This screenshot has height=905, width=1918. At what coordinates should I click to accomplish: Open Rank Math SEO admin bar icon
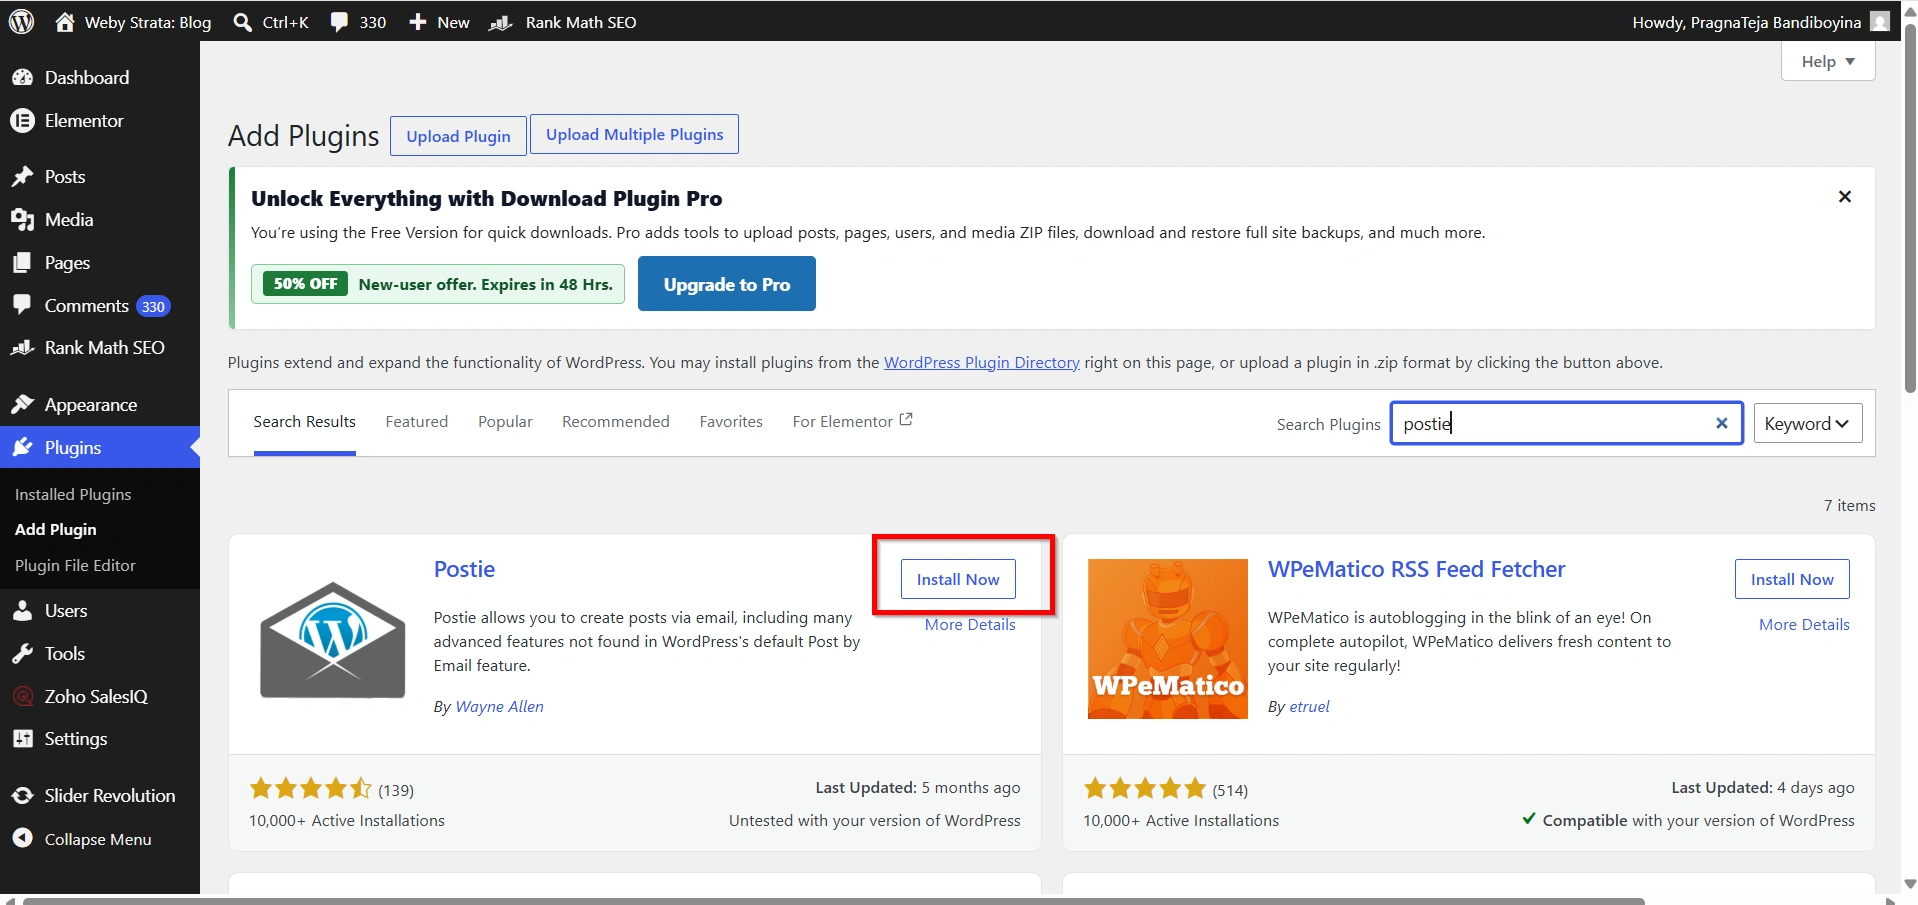(x=500, y=22)
